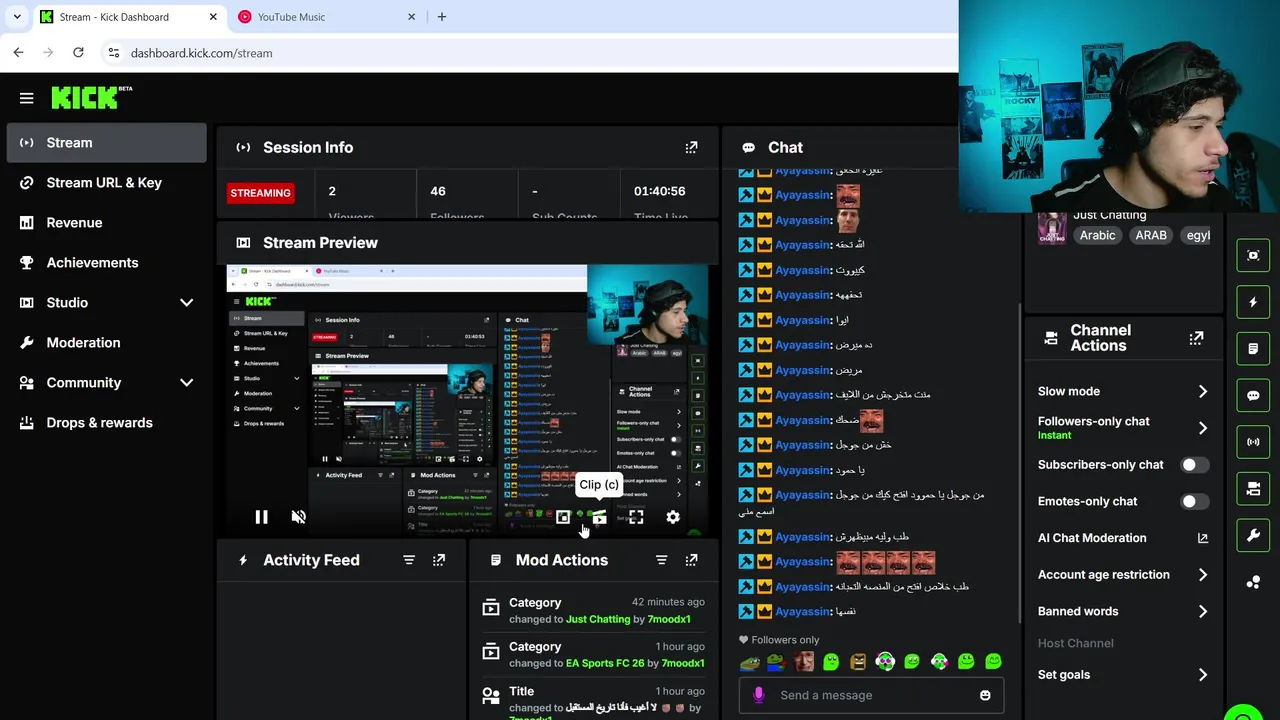Click the broadcast icon in right toolbar
Viewport: 1280px width, 720px height.
coord(1253,441)
